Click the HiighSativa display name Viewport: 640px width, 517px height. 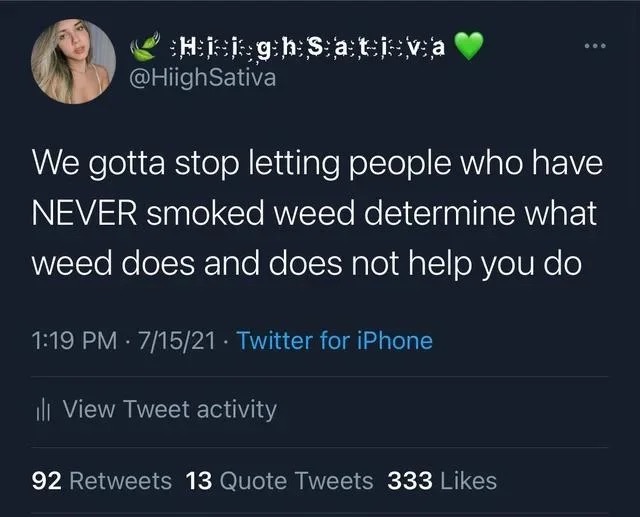coord(307,47)
